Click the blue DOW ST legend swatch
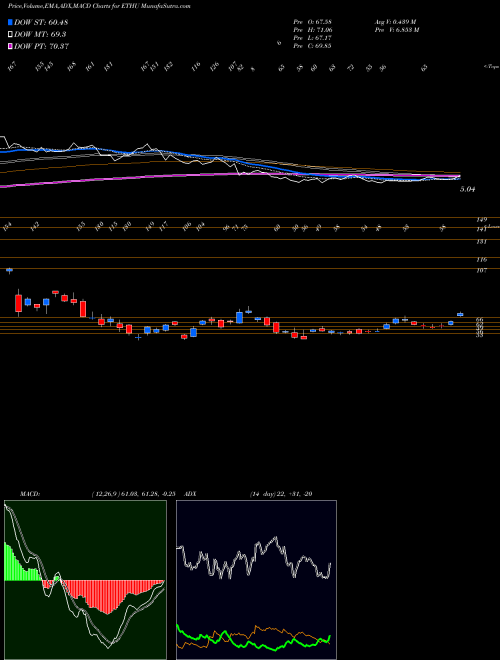This screenshot has width=500, height=660. 10,22
